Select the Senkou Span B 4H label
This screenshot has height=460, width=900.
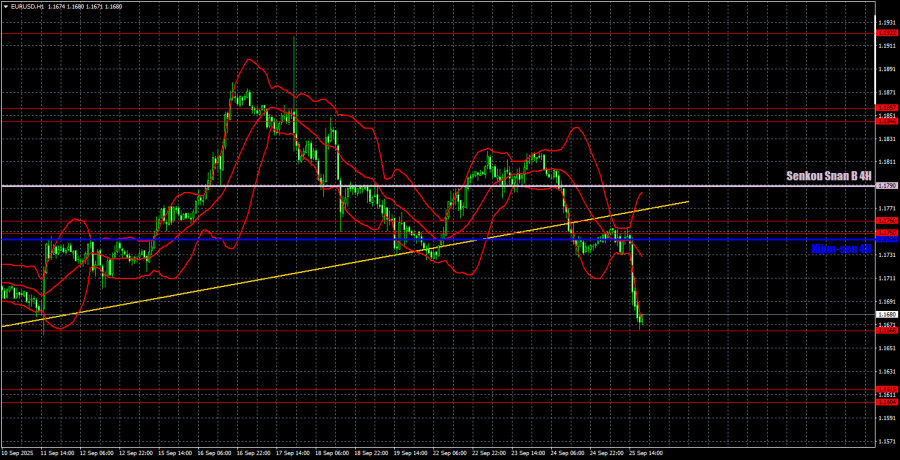pyautogui.click(x=828, y=176)
